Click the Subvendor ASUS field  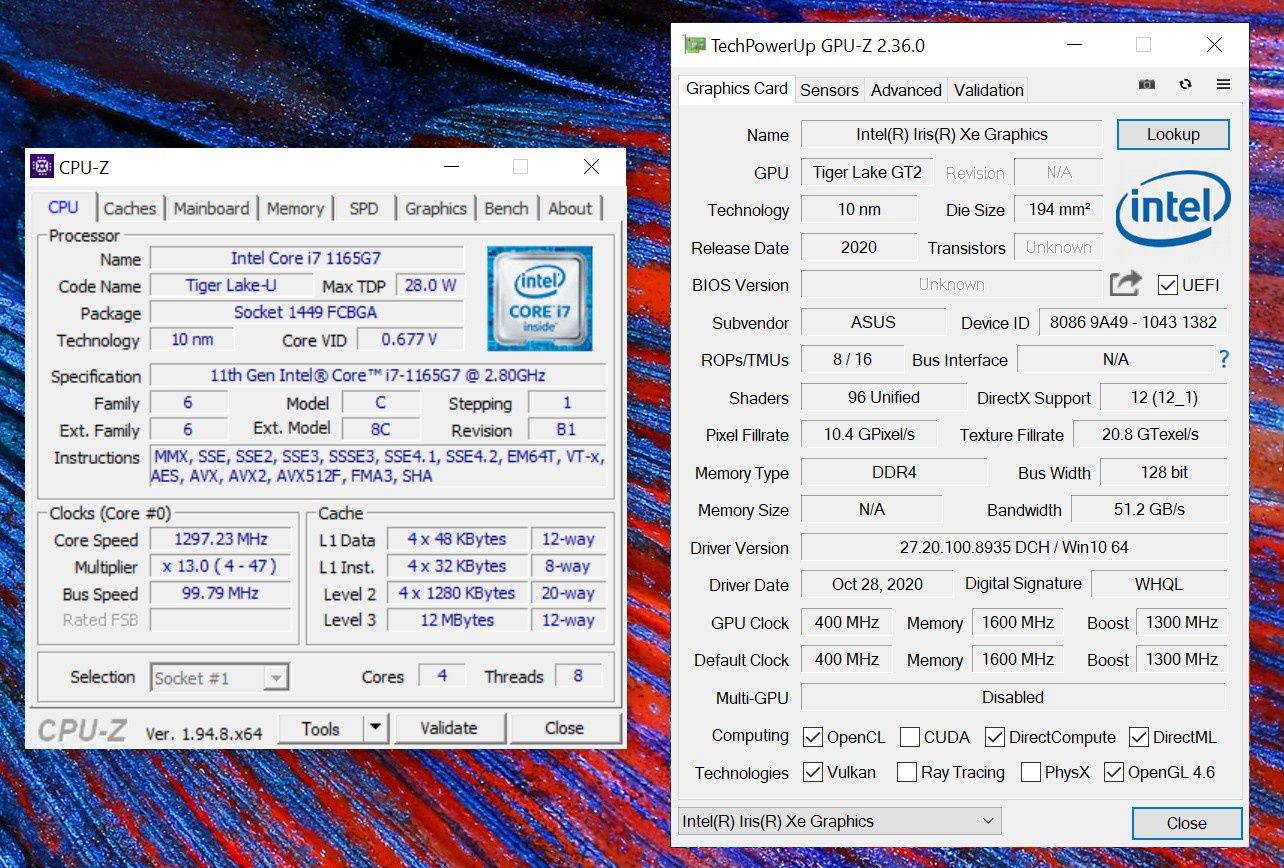click(873, 322)
